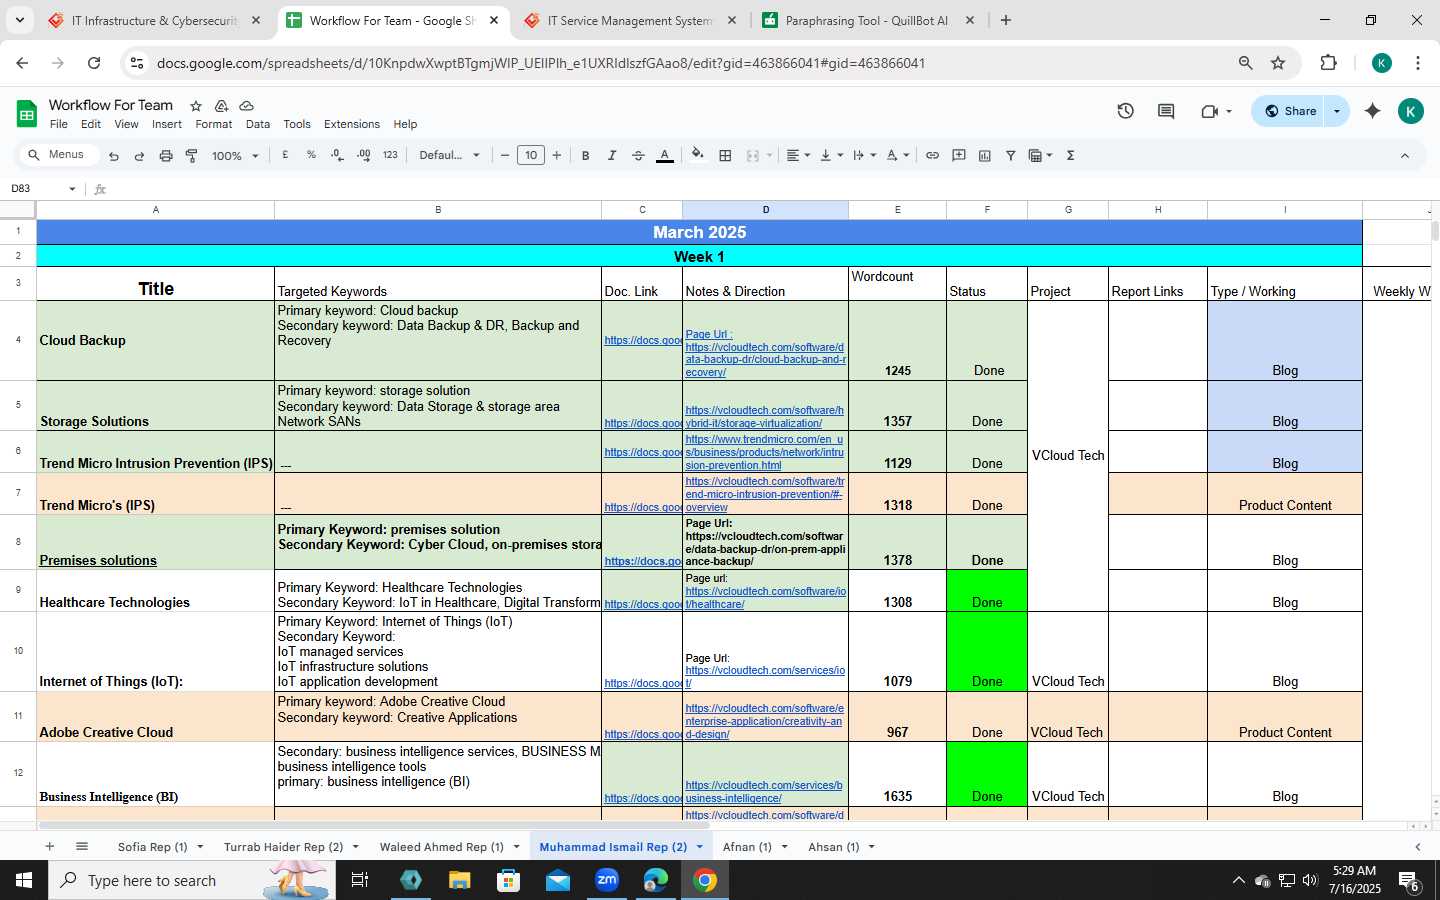Open version history clock icon
Image resolution: width=1440 pixels, height=900 pixels.
(1125, 111)
